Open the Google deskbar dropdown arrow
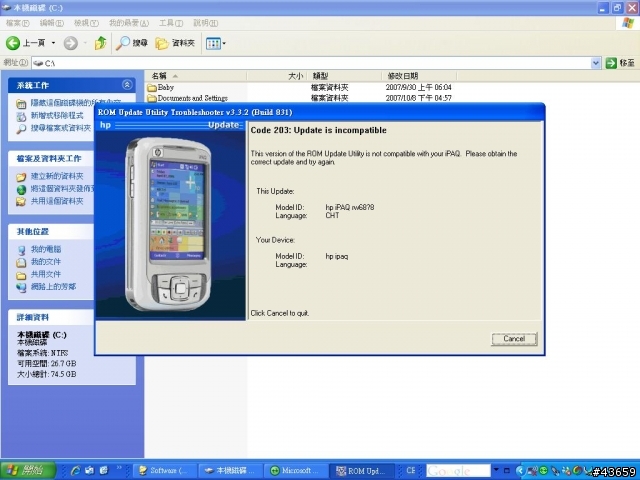Viewport: 640px width, 480px height. 496,470
